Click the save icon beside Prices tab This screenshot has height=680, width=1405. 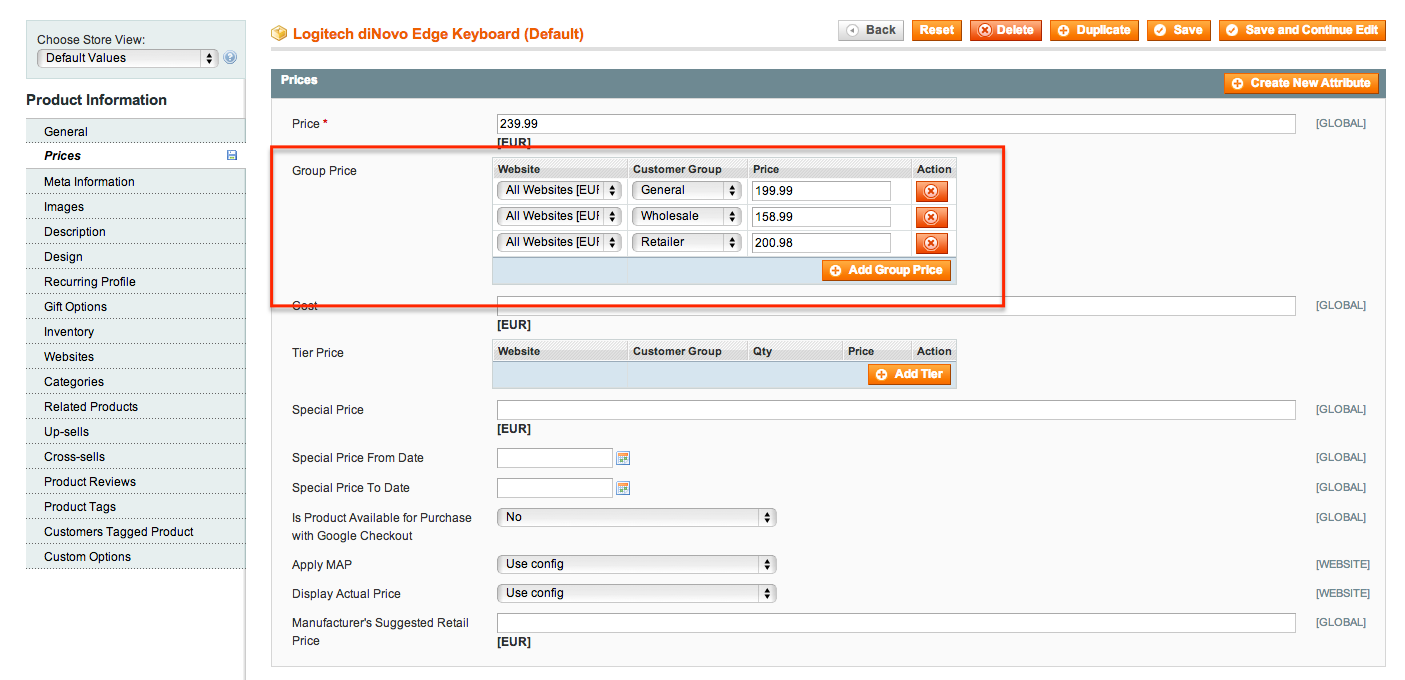[232, 156]
